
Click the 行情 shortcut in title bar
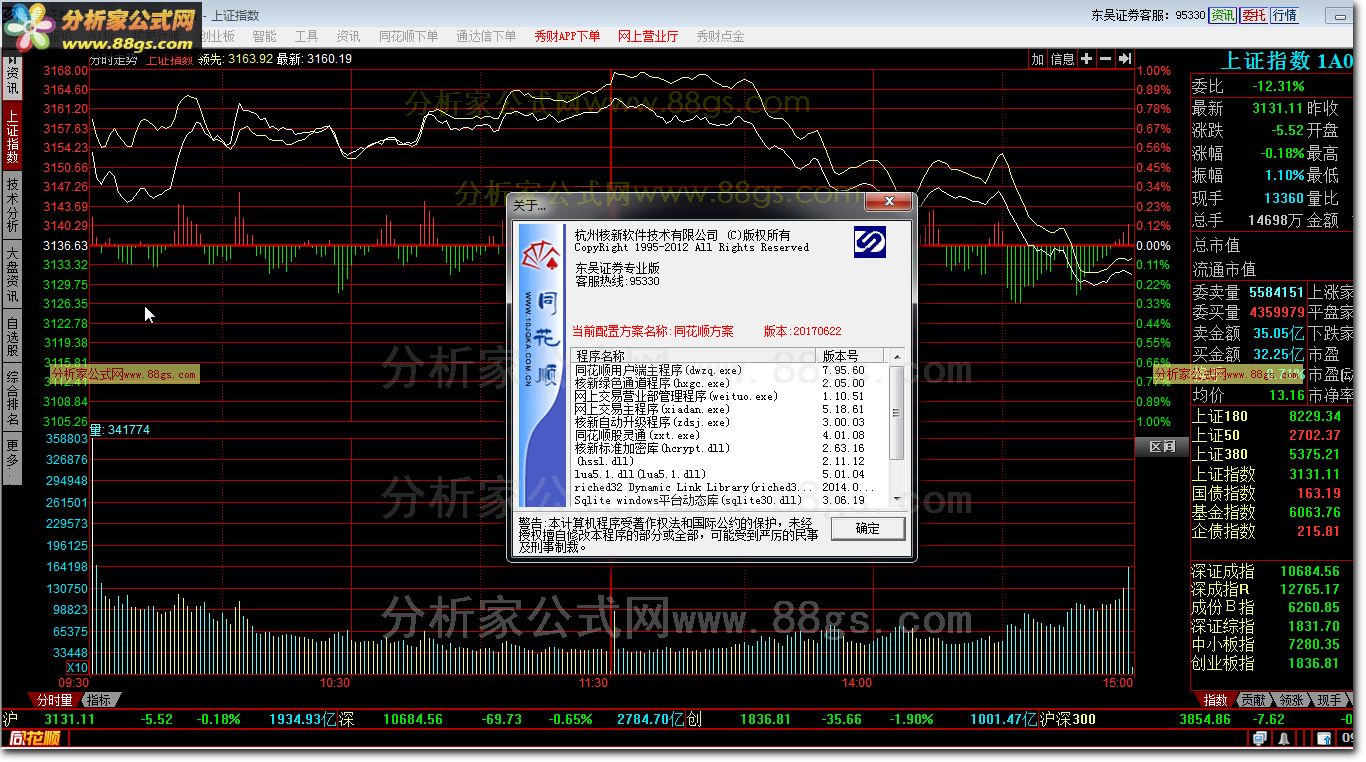(x=1286, y=15)
